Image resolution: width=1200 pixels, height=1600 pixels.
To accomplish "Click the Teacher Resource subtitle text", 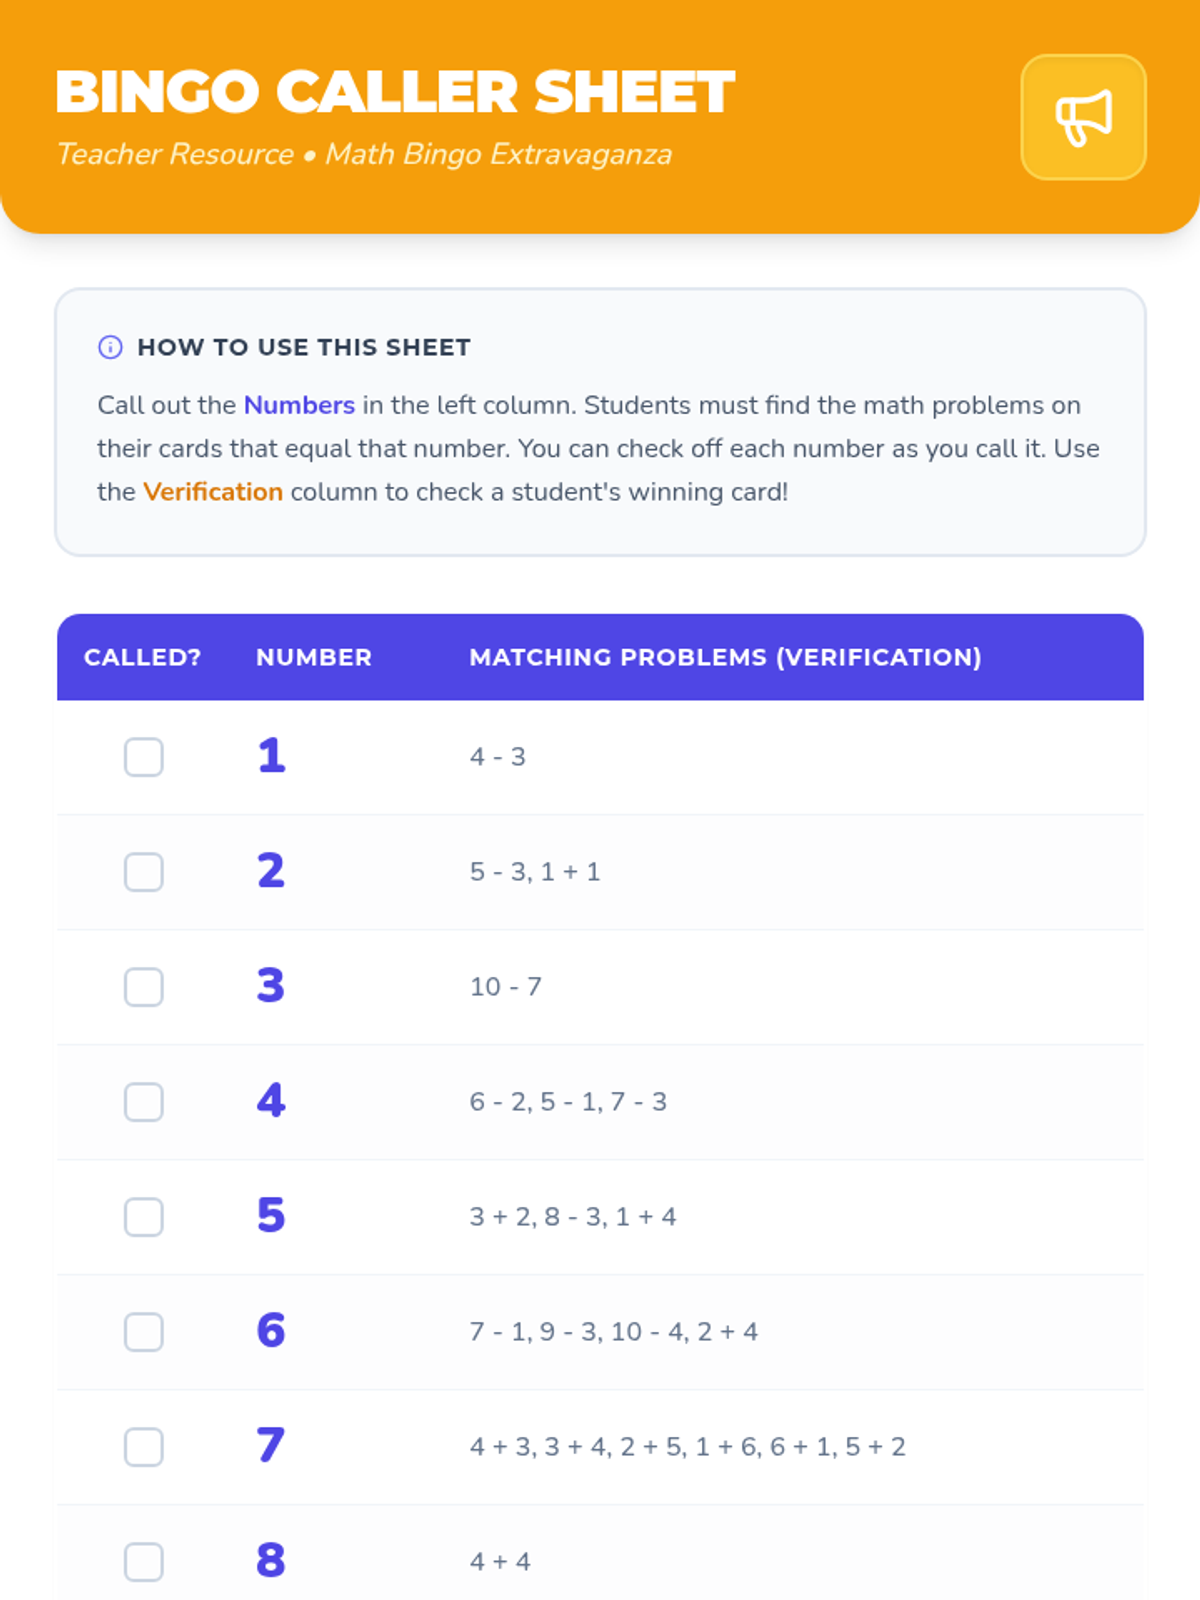I will pyautogui.click(x=175, y=154).
